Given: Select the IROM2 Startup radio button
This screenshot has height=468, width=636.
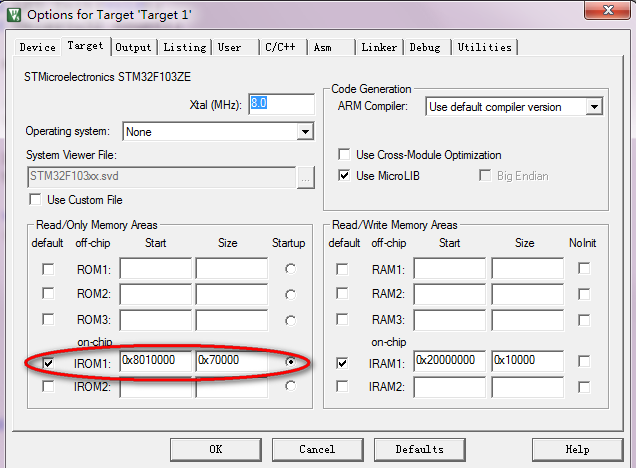Looking at the screenshot, I should tap(290, 386).
